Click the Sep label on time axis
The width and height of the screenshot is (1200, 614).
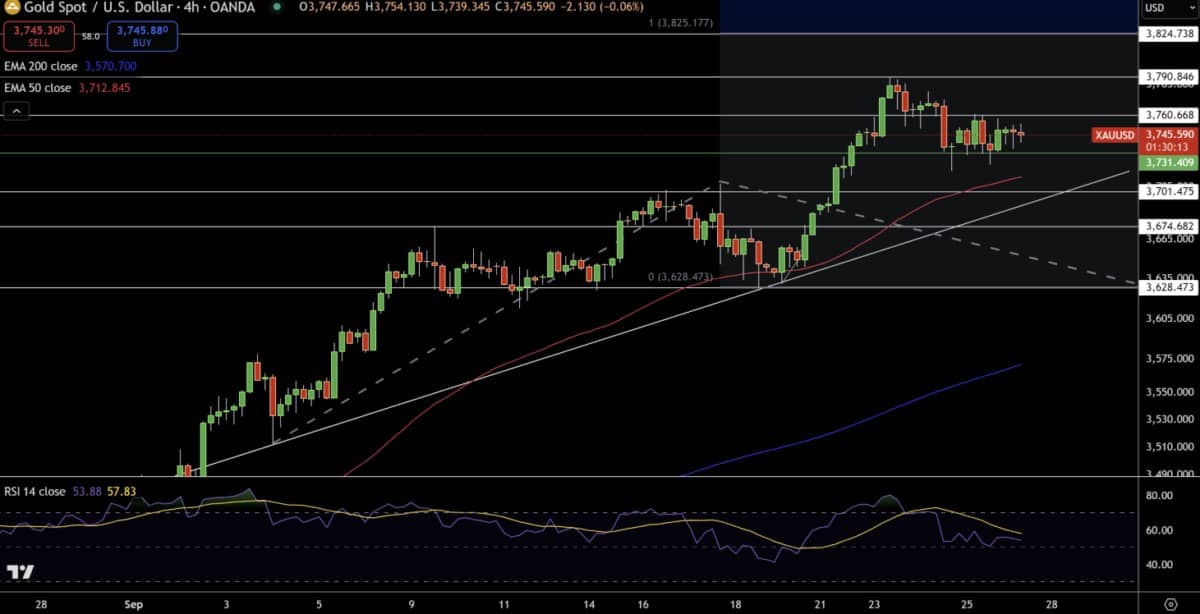[x=132, y=605]
